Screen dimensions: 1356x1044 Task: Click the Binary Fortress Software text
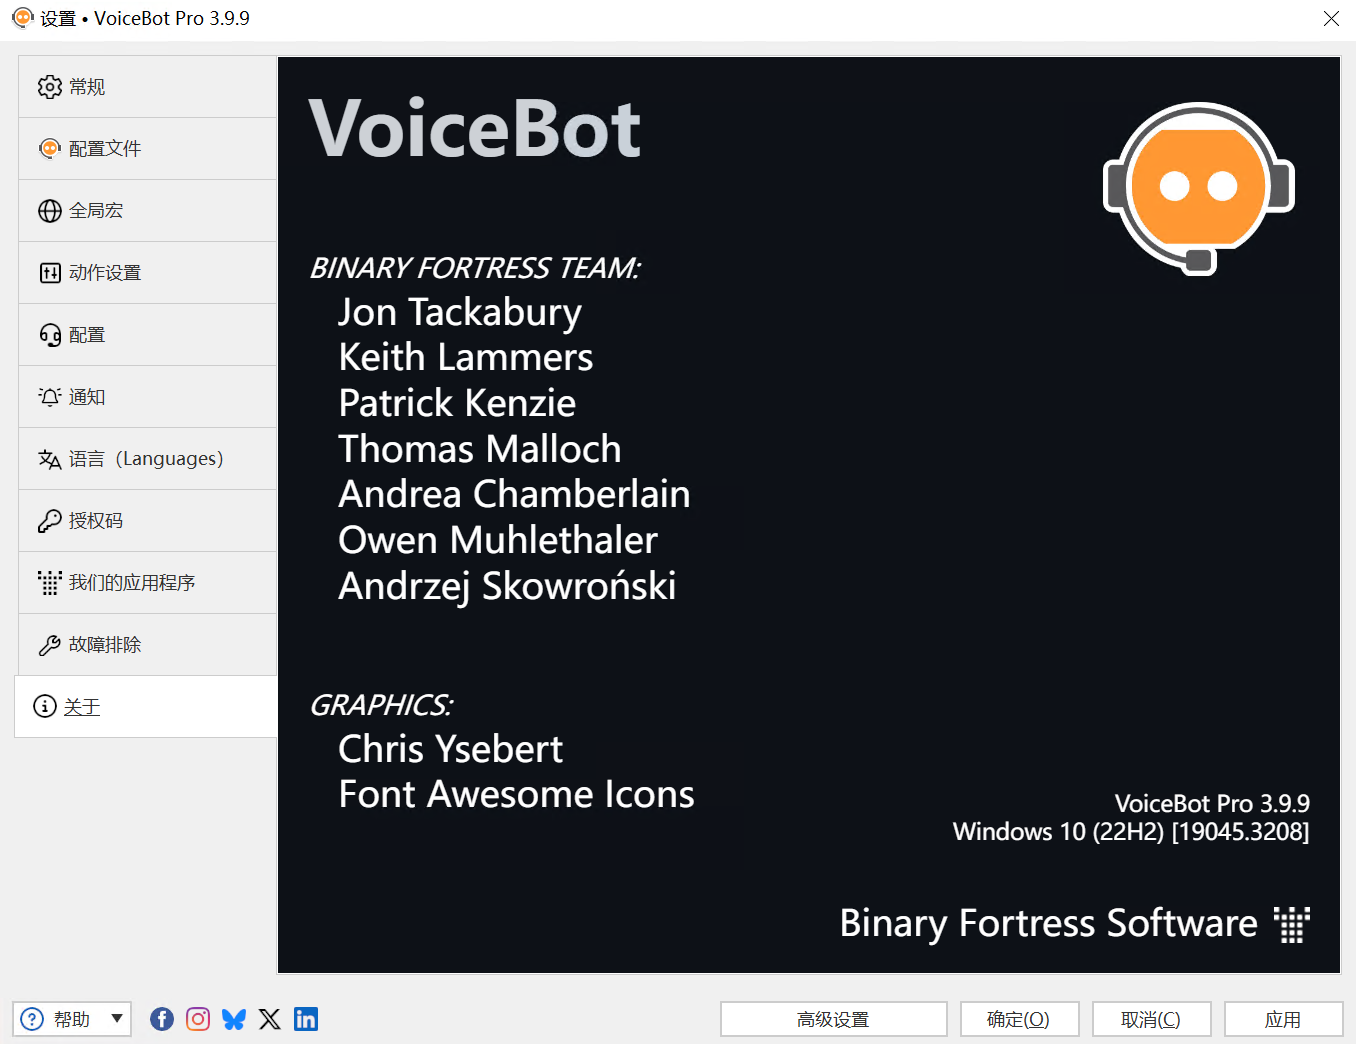pyautogui.click(x=1048, y=923)
